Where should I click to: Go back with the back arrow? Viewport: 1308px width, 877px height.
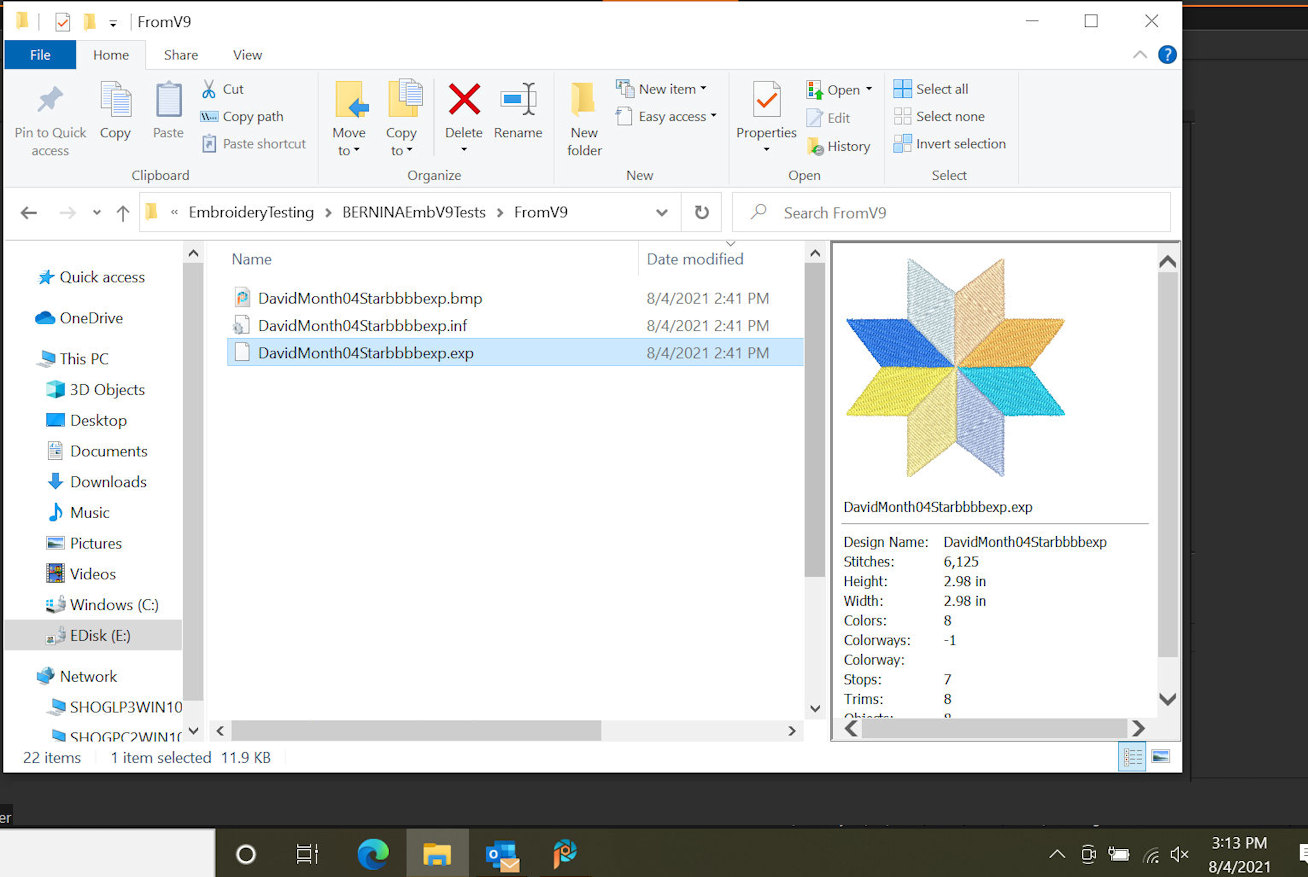[x=29, y=212]
